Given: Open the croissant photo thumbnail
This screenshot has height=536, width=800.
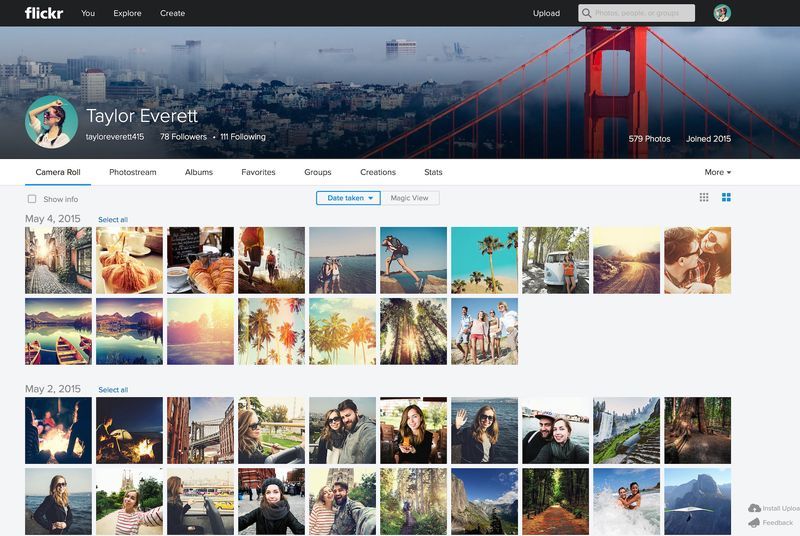Looking at the screenshot, I should tap(129, 260).
